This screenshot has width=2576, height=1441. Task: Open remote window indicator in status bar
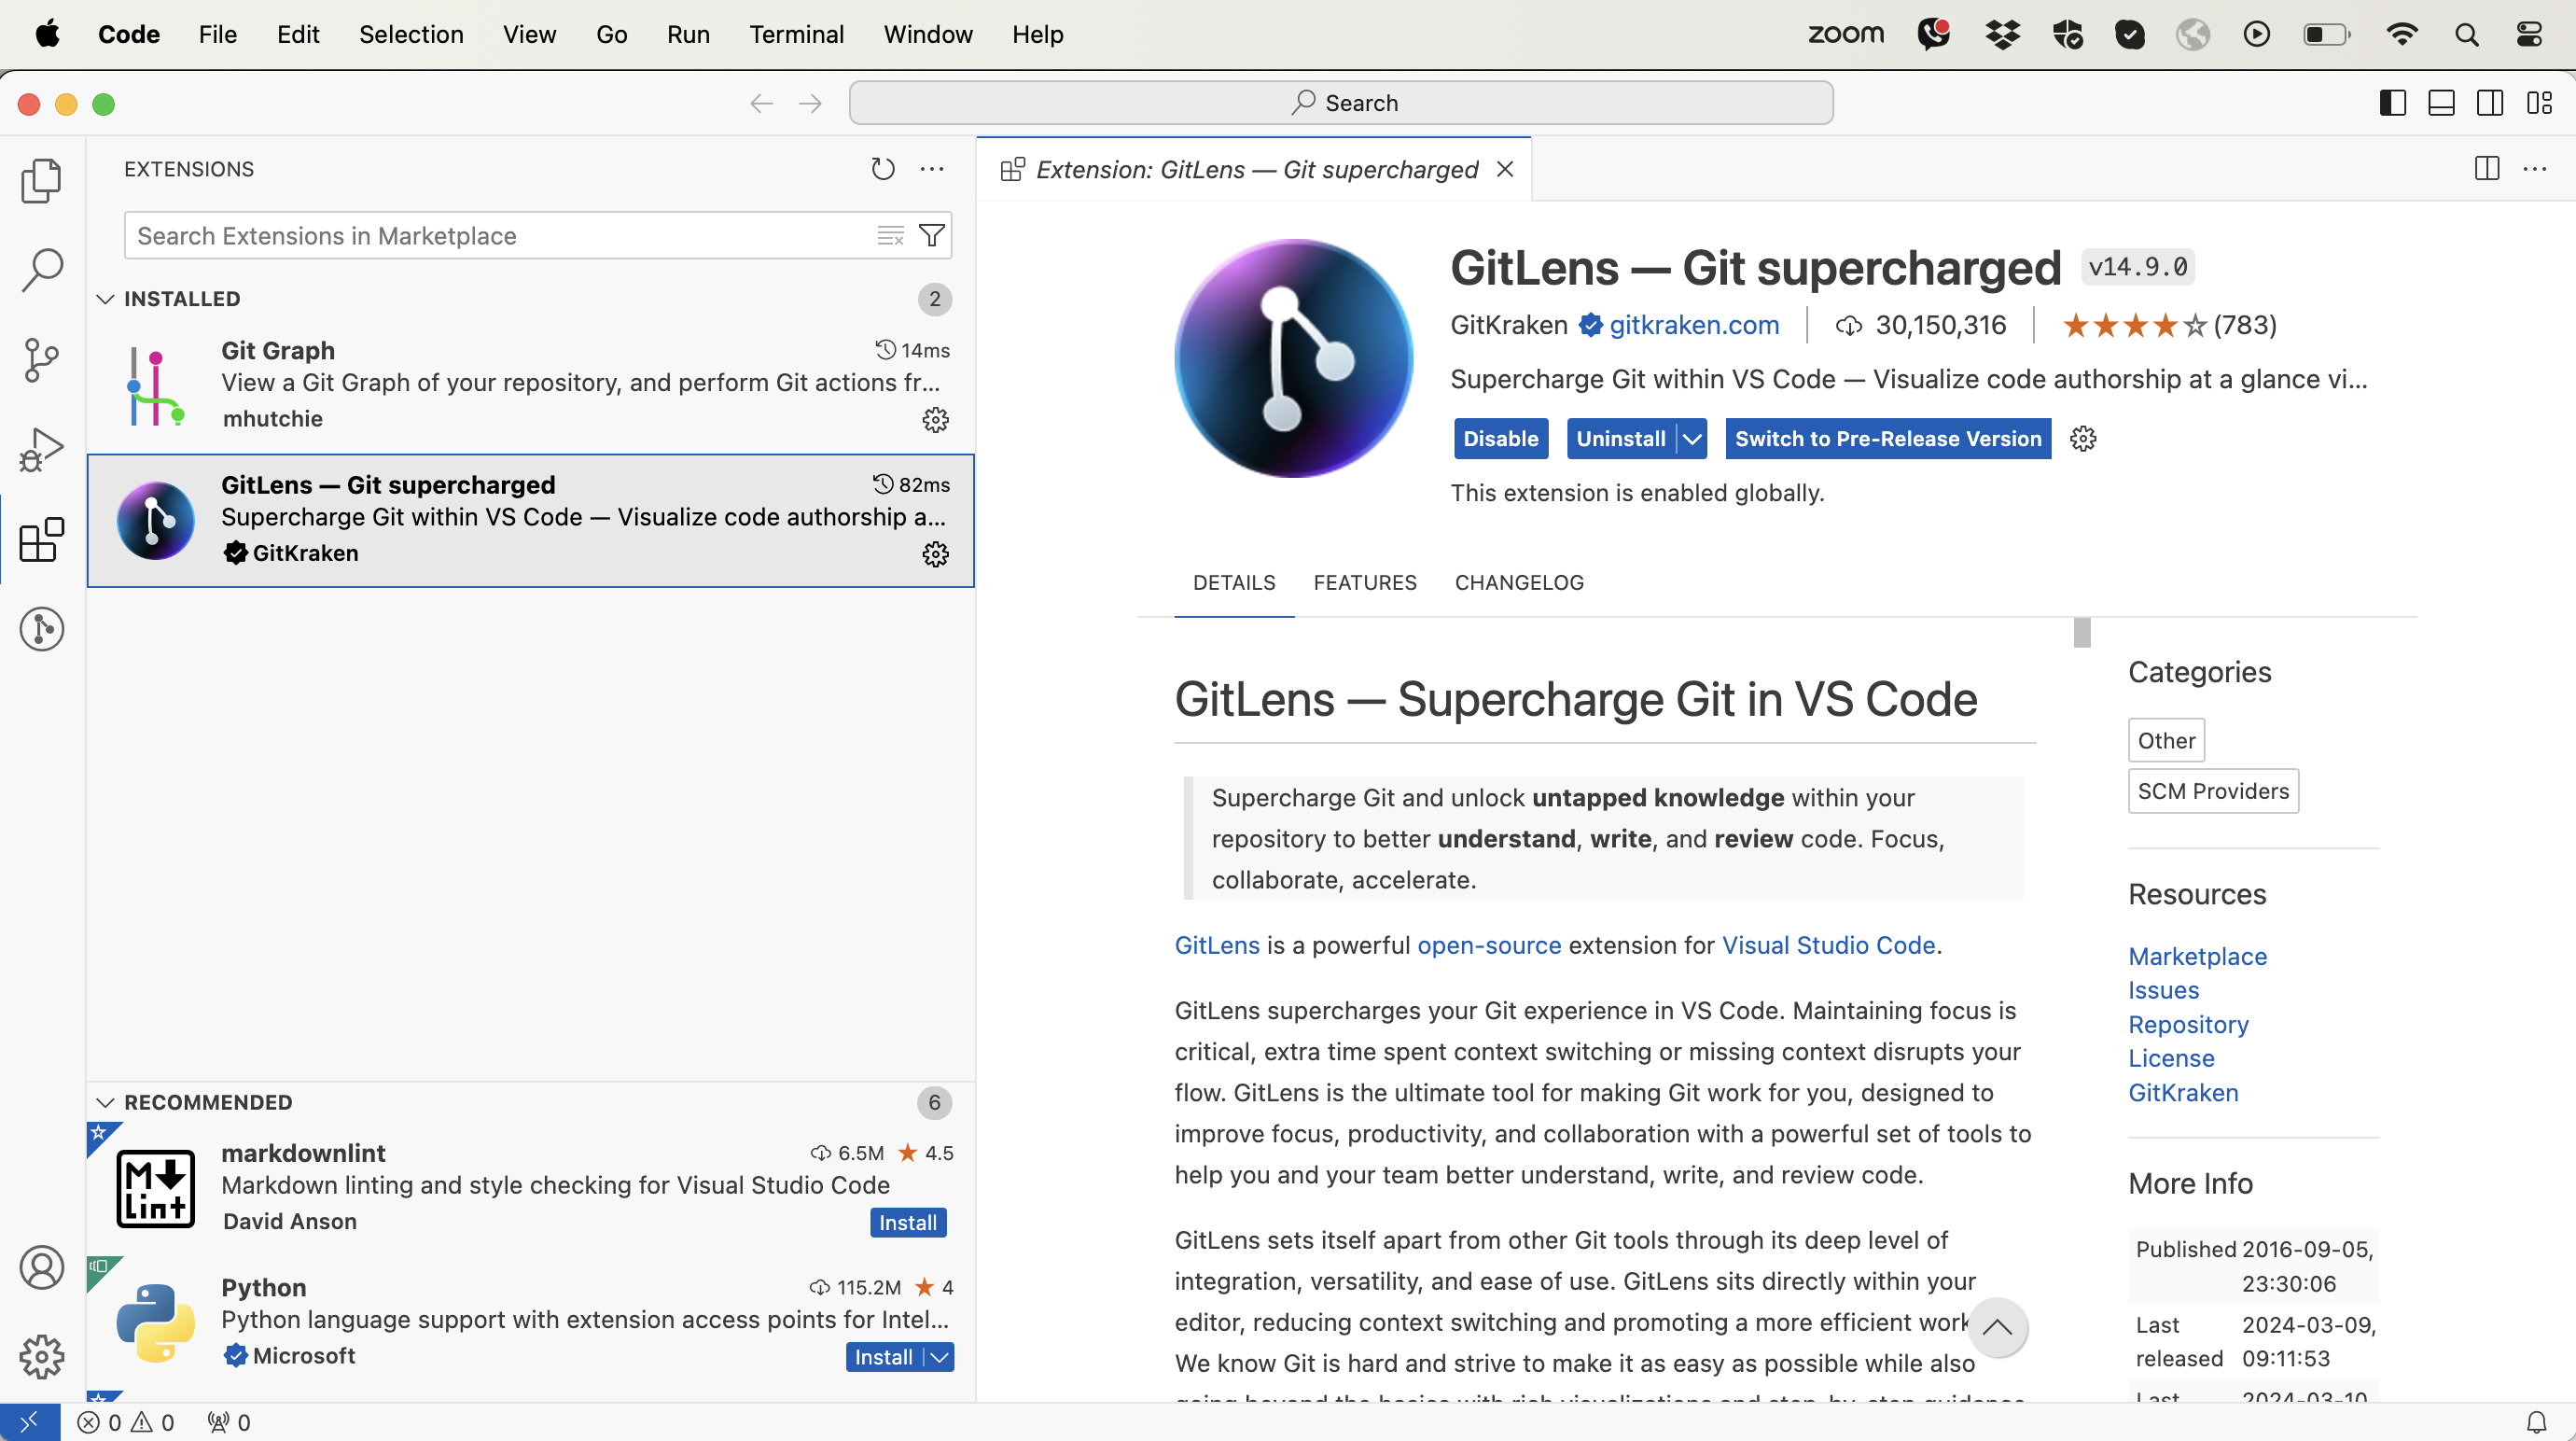30,1421
